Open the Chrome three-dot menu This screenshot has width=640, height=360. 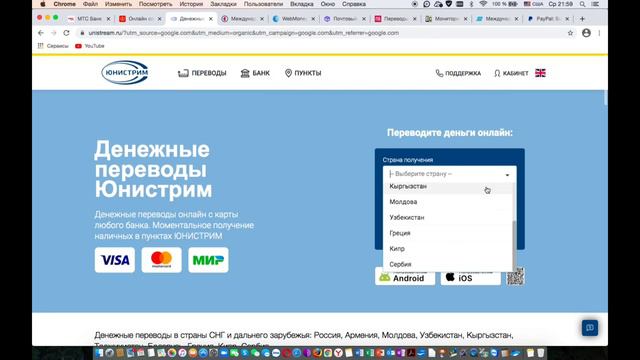coord(599,33)
